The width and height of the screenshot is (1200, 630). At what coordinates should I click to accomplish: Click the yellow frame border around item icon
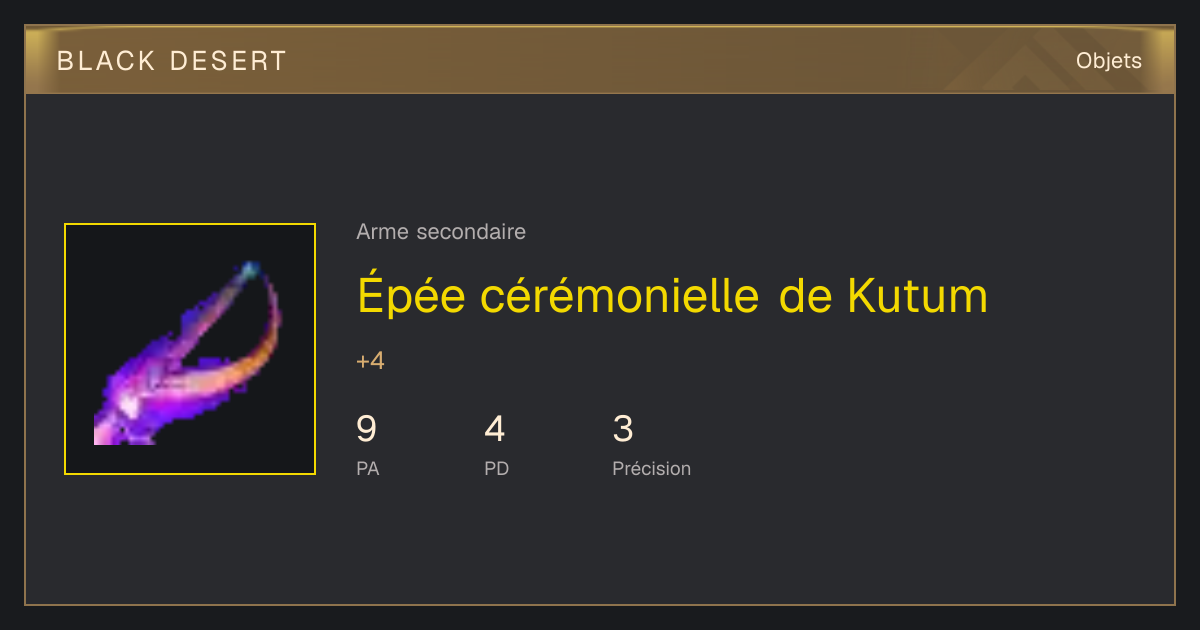[x=190, y=224]
